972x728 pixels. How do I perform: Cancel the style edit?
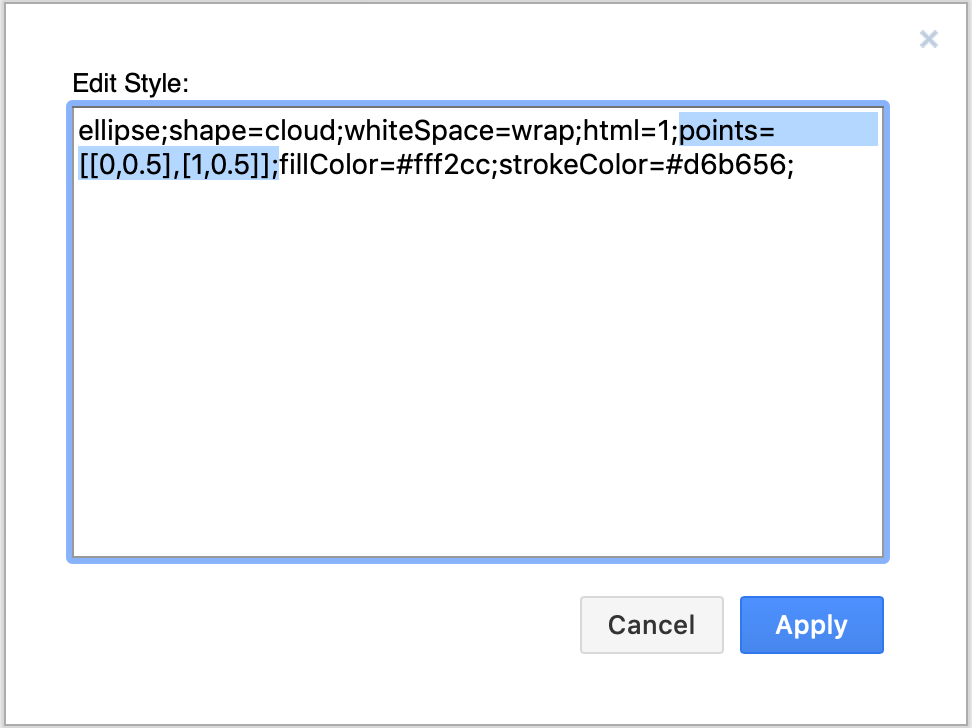click(x=652, y=624)
